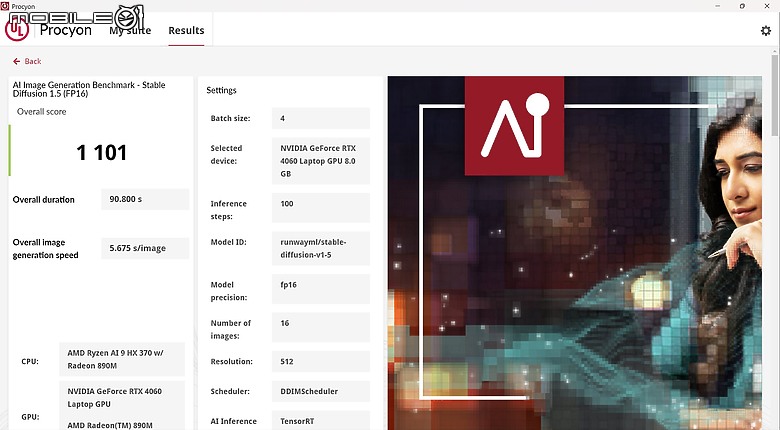Click the UL Procyon logo icon
The width and height of the screenshot is (780, 430).
(16, 30)
